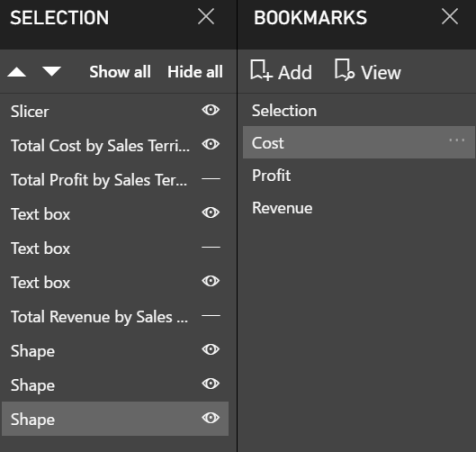The height and width of the screenshot is (452, 476).
Task: Show Total Profit by Sales Territory visual
Action: tap(211, 179)
